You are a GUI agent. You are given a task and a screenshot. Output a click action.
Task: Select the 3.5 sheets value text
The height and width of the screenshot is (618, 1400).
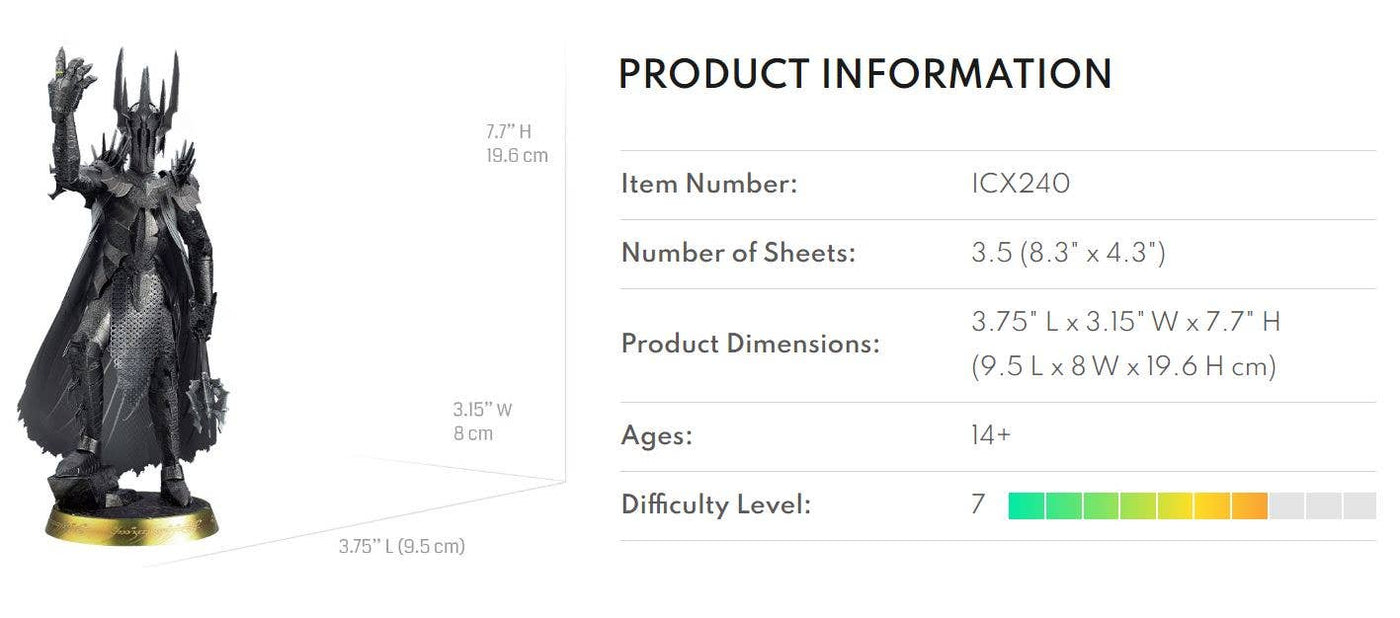point(1068,253)
